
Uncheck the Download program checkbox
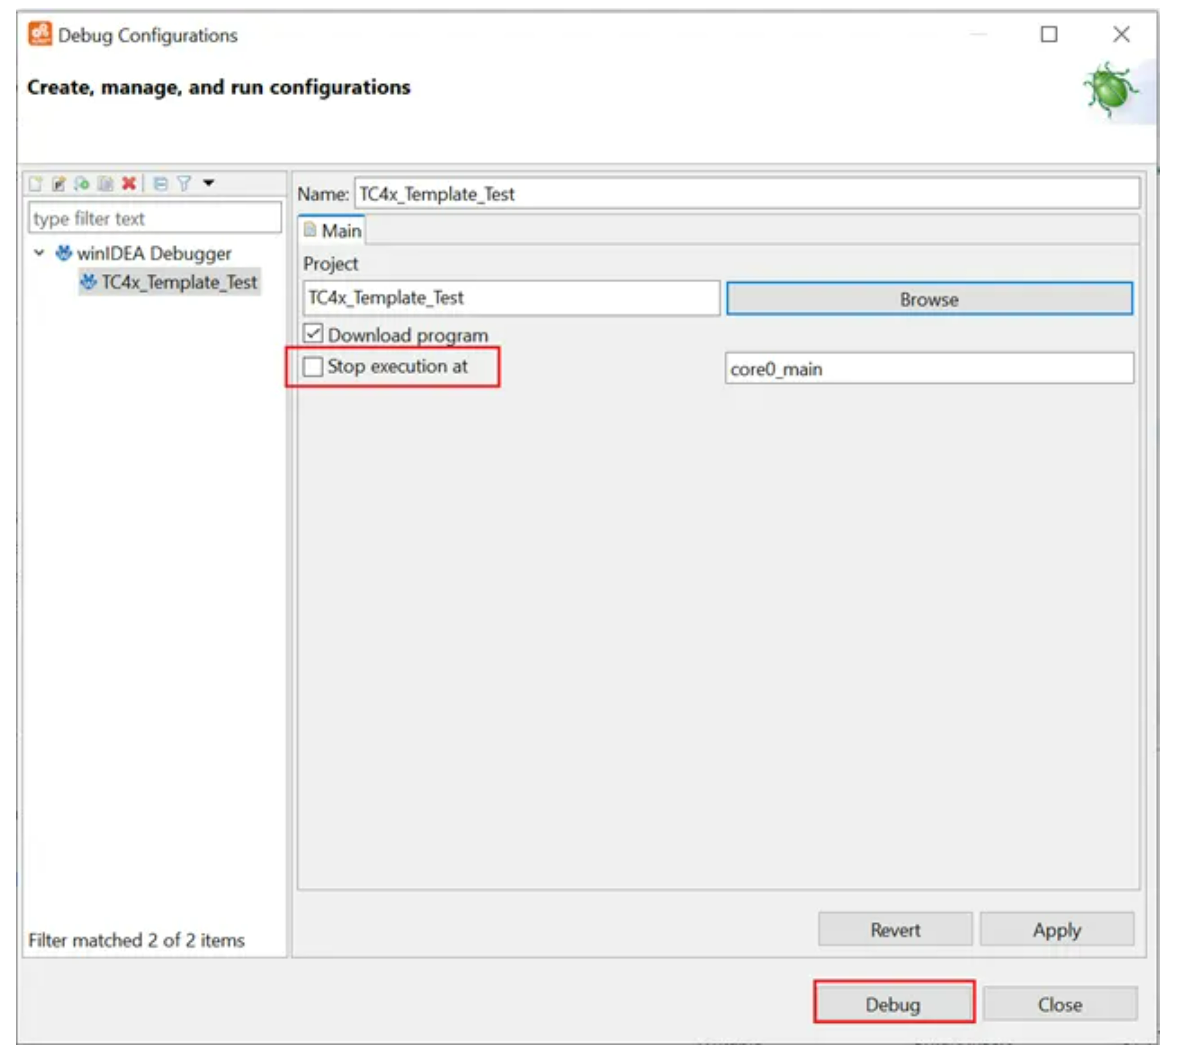point(313,334)
